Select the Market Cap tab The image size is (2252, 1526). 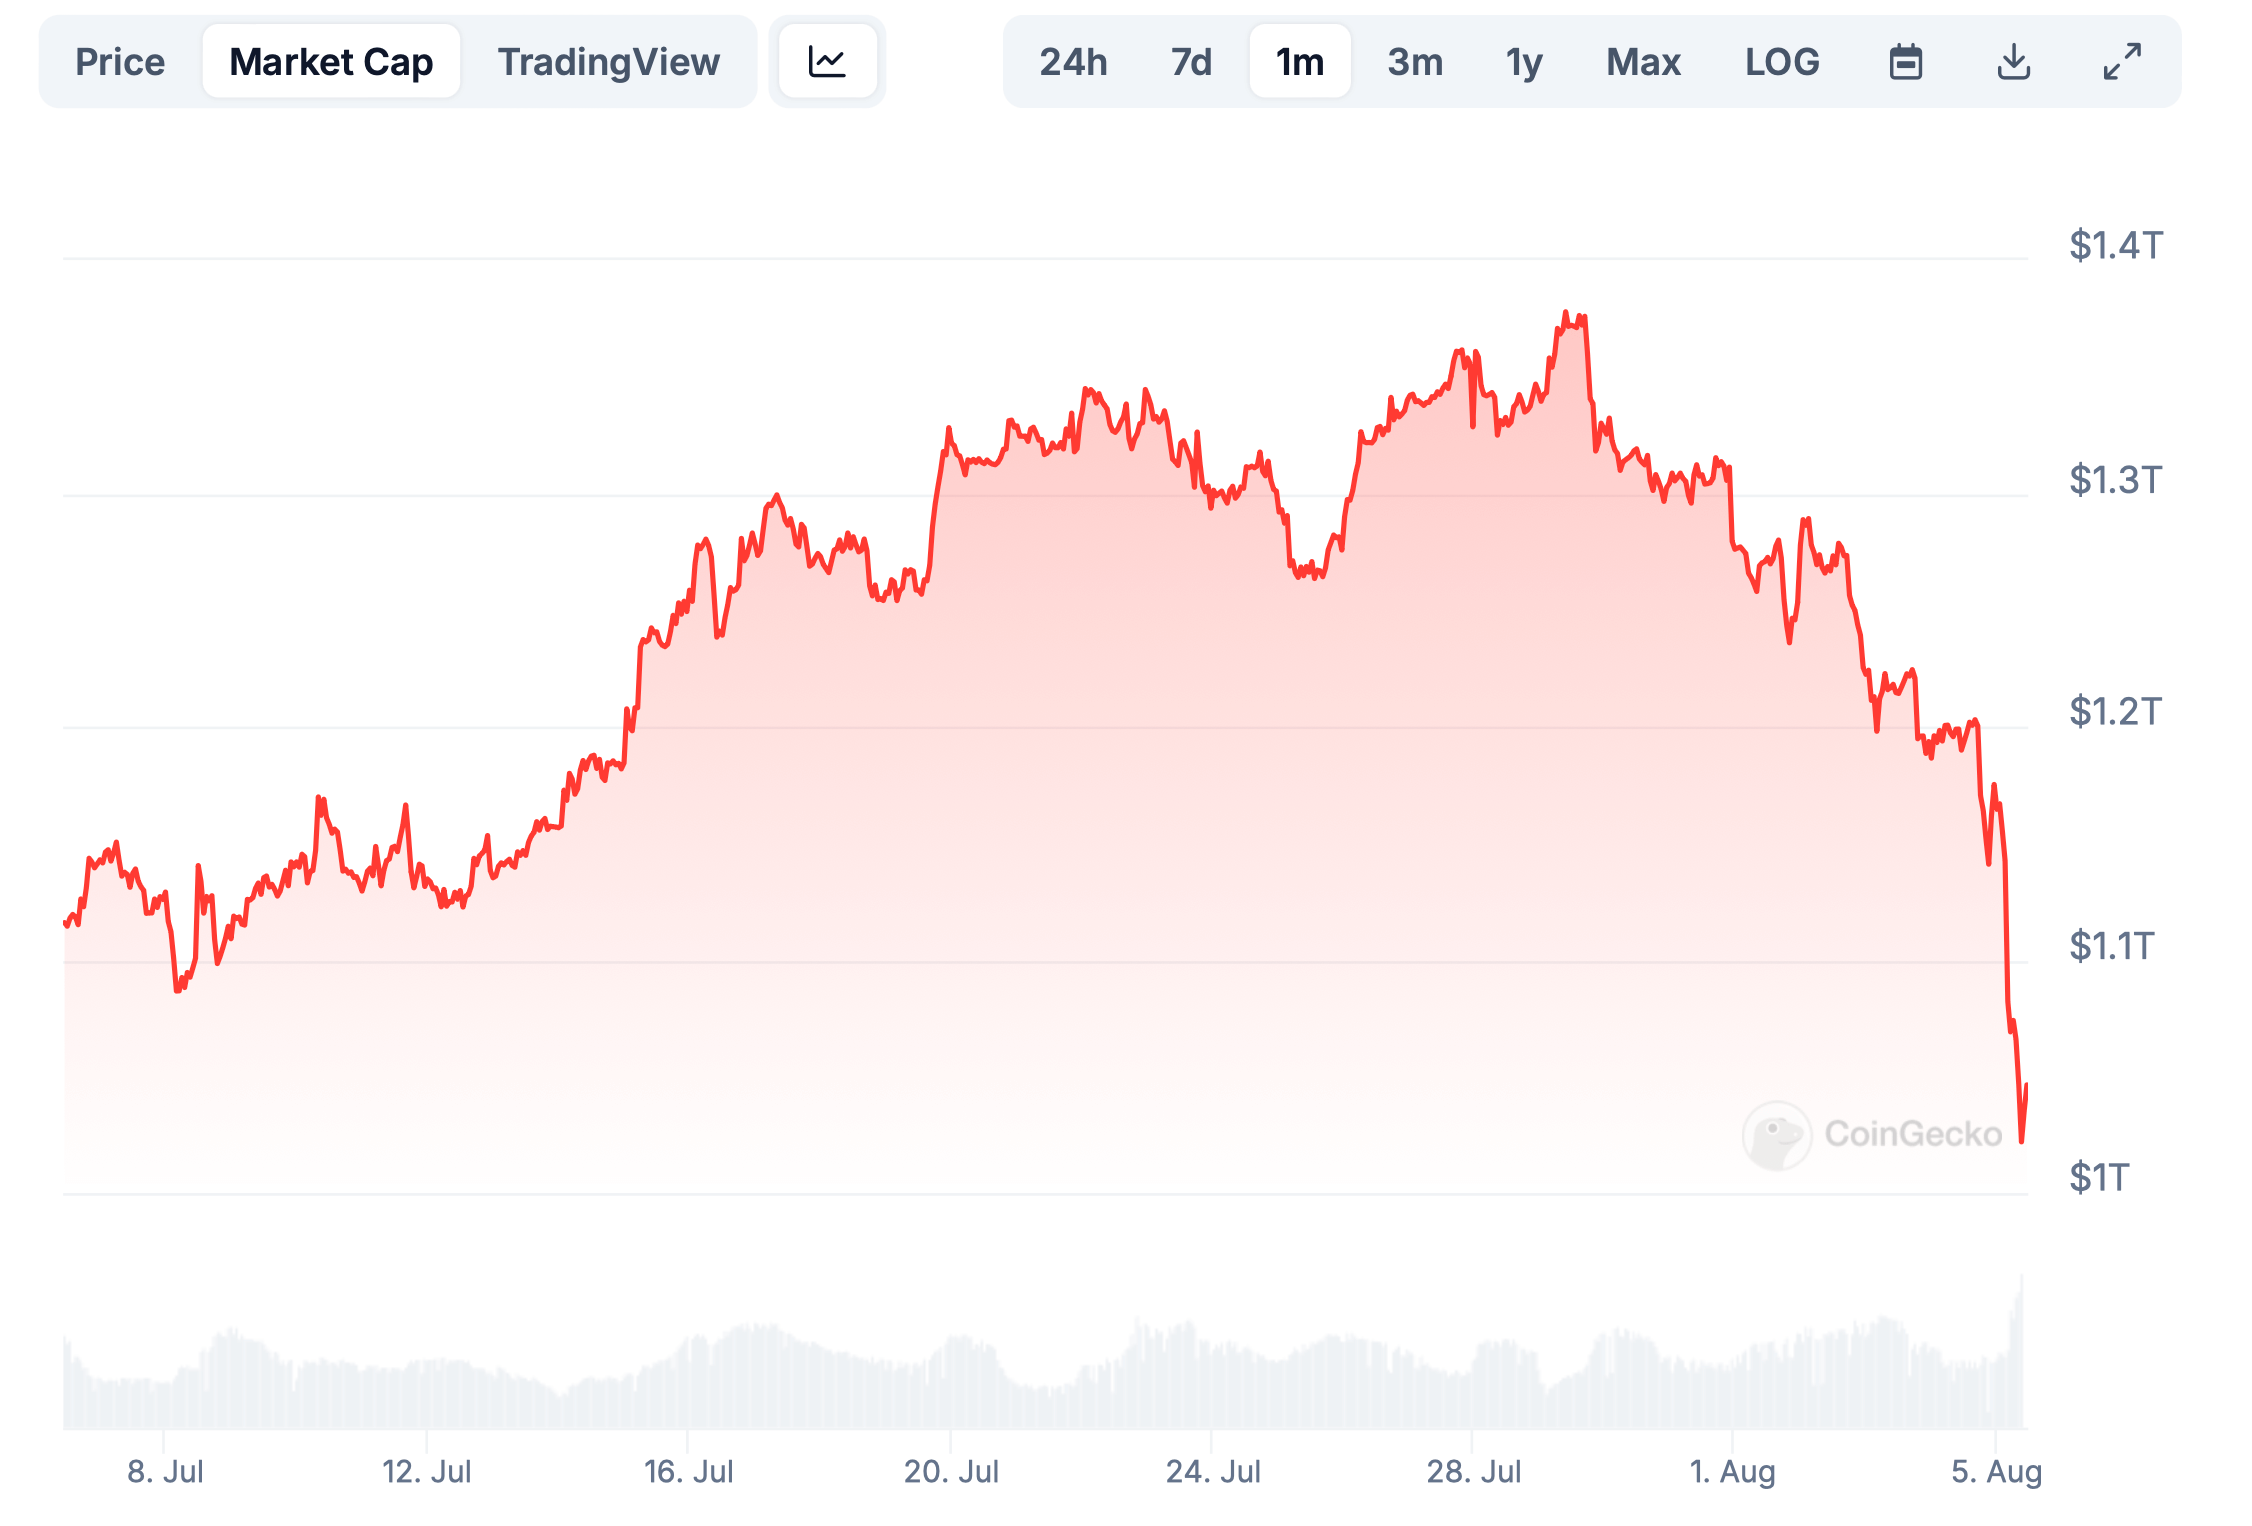[331, 62]
